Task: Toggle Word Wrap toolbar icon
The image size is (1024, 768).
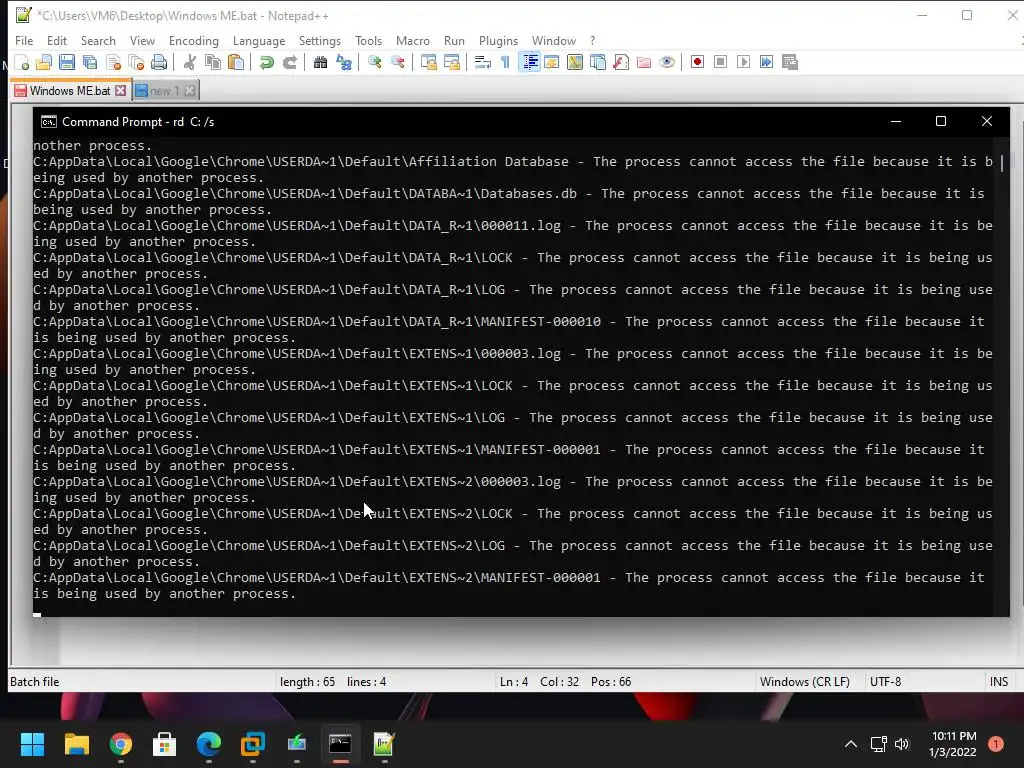Action: 483,63
